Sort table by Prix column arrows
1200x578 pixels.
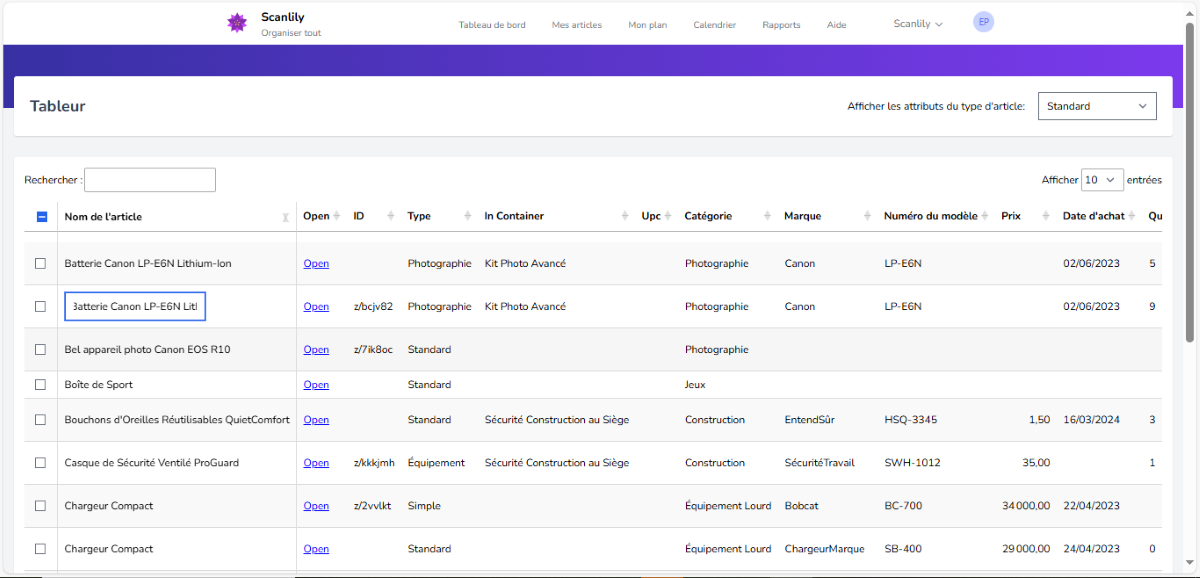(1046, 216)
